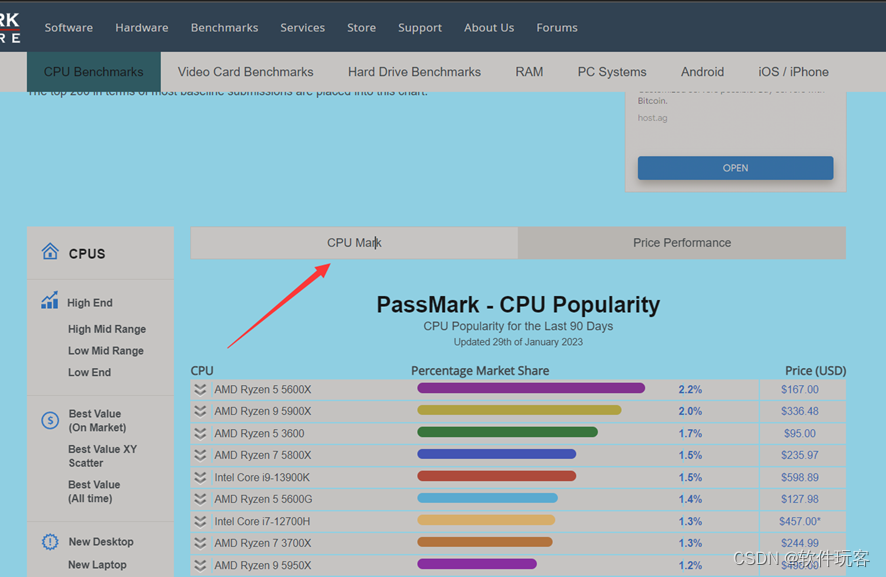Expand the AMD Ryzen 9 5950X row chevron
The image size is (886, 577).
click(x=200, y=565)
